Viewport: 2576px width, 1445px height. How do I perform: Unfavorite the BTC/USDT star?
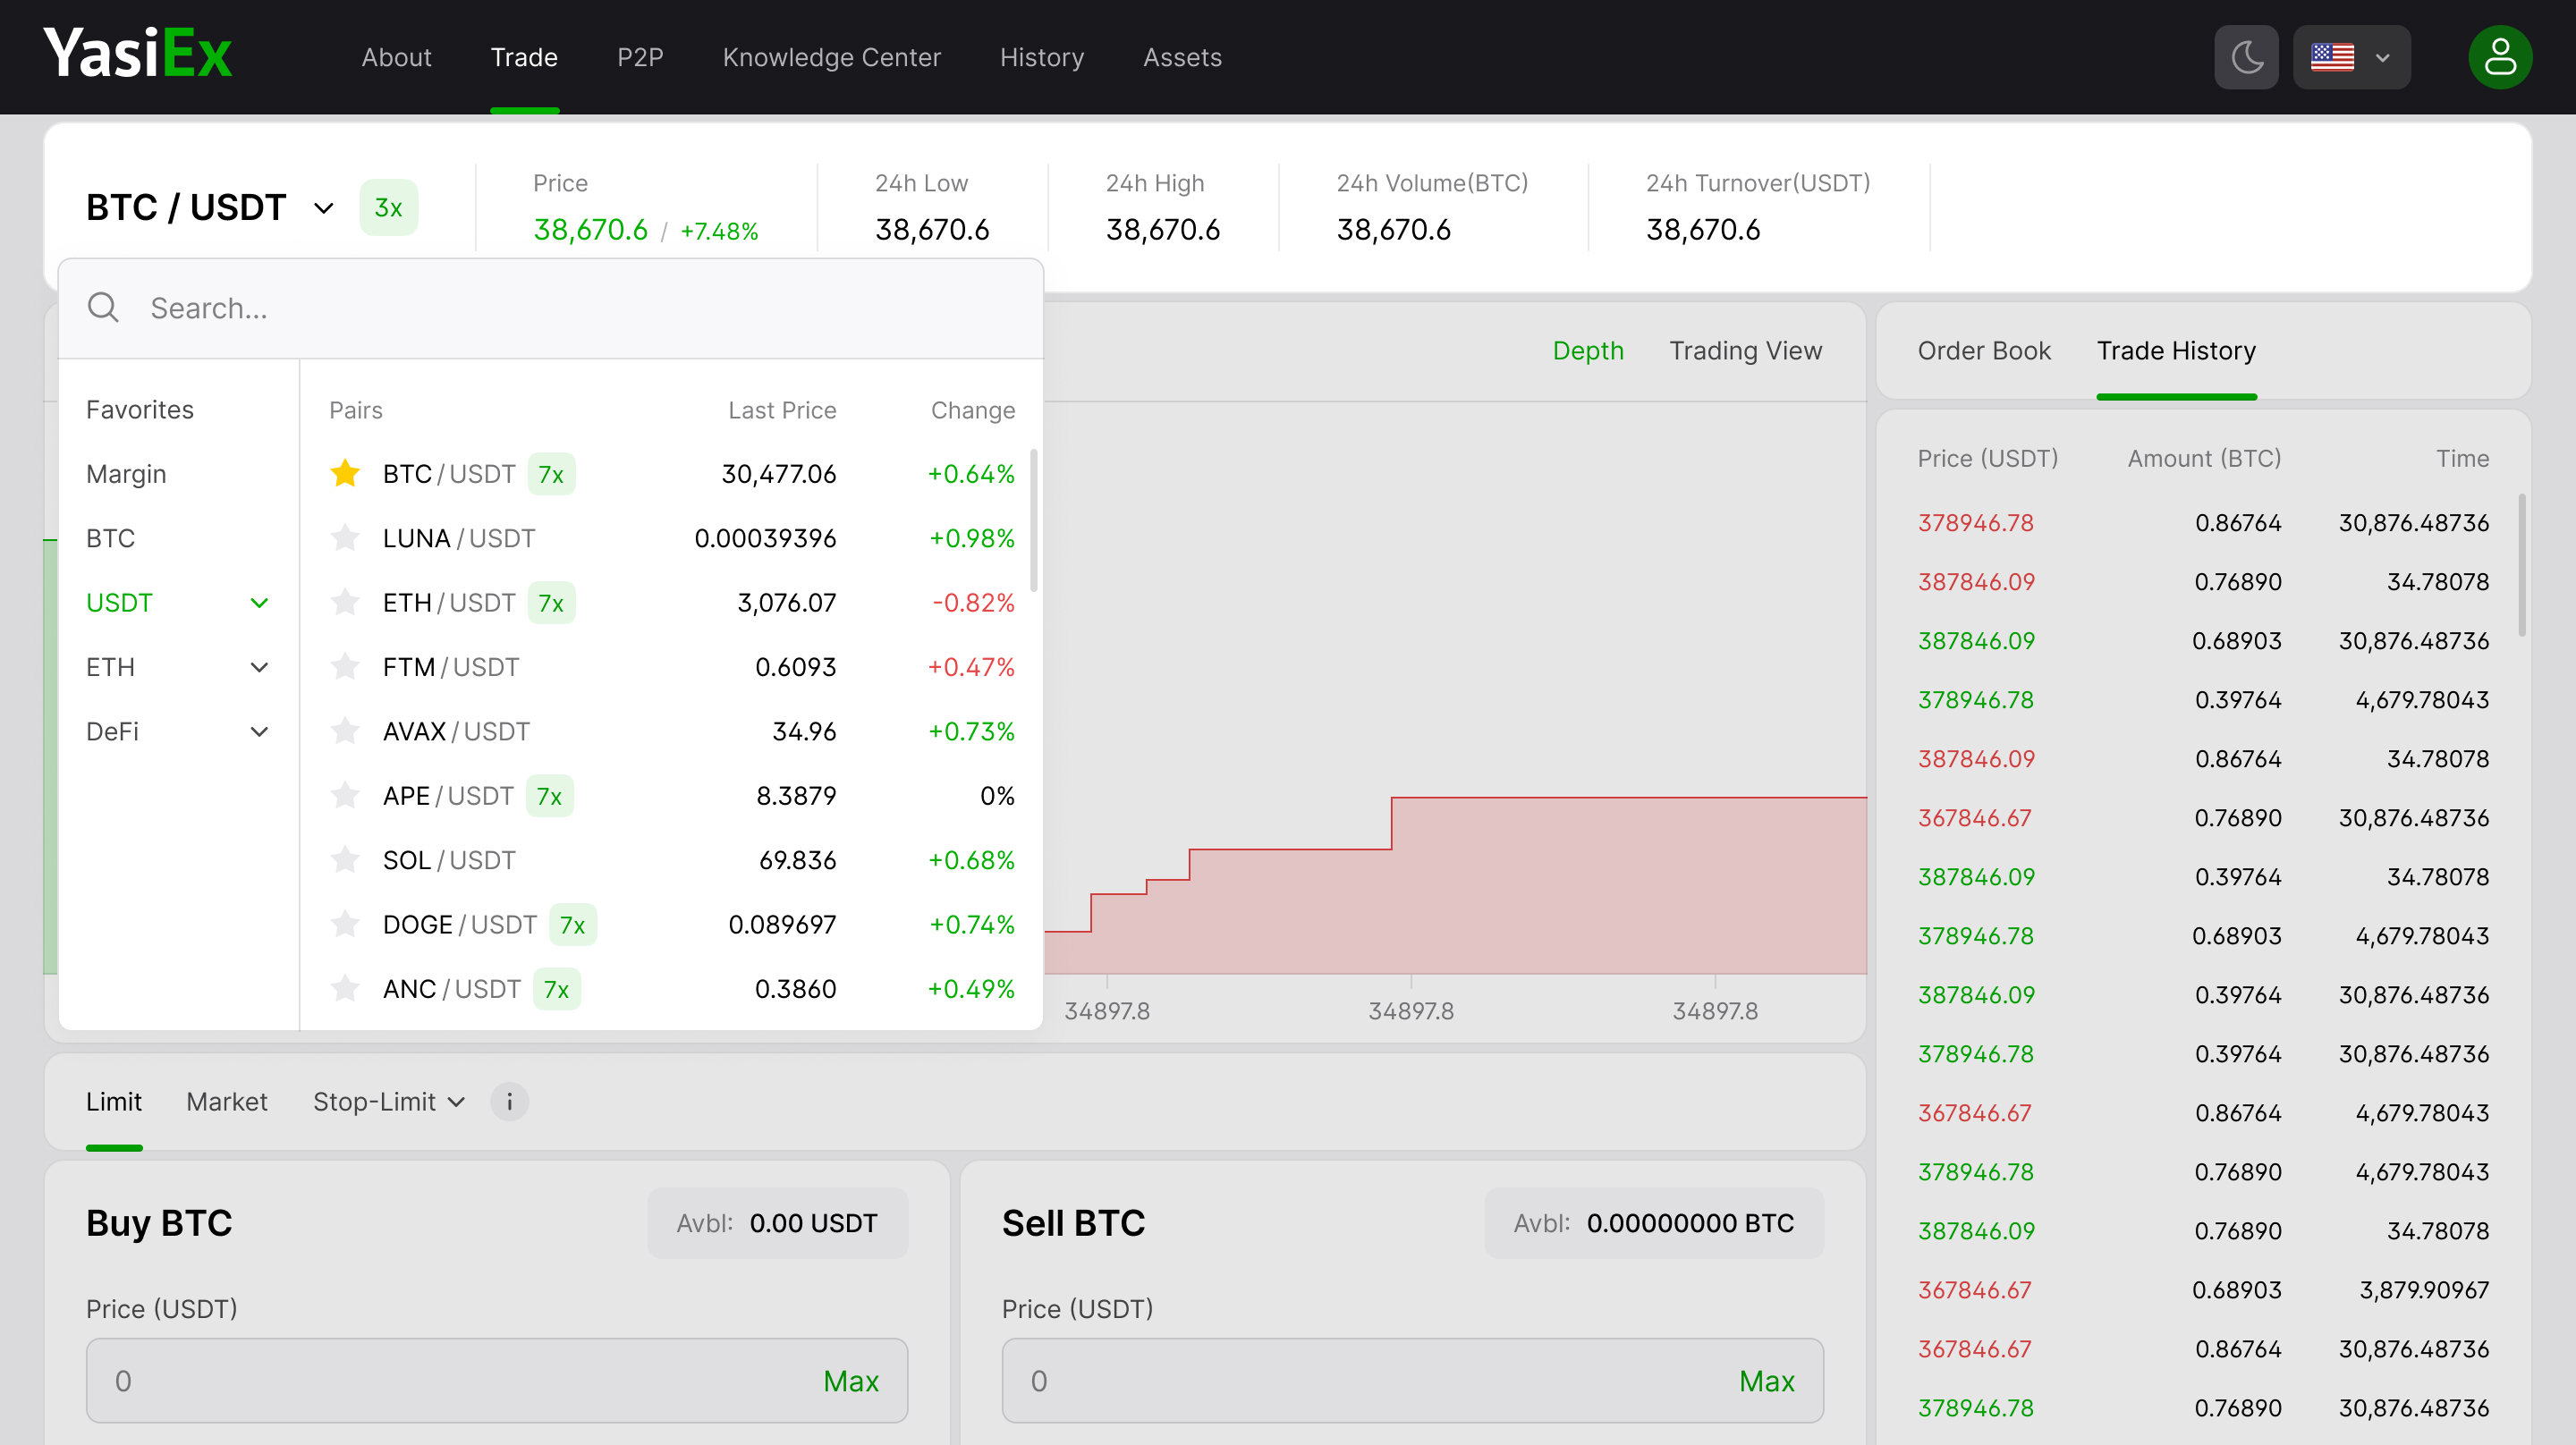pyautogui.click(x=345, y=473)
